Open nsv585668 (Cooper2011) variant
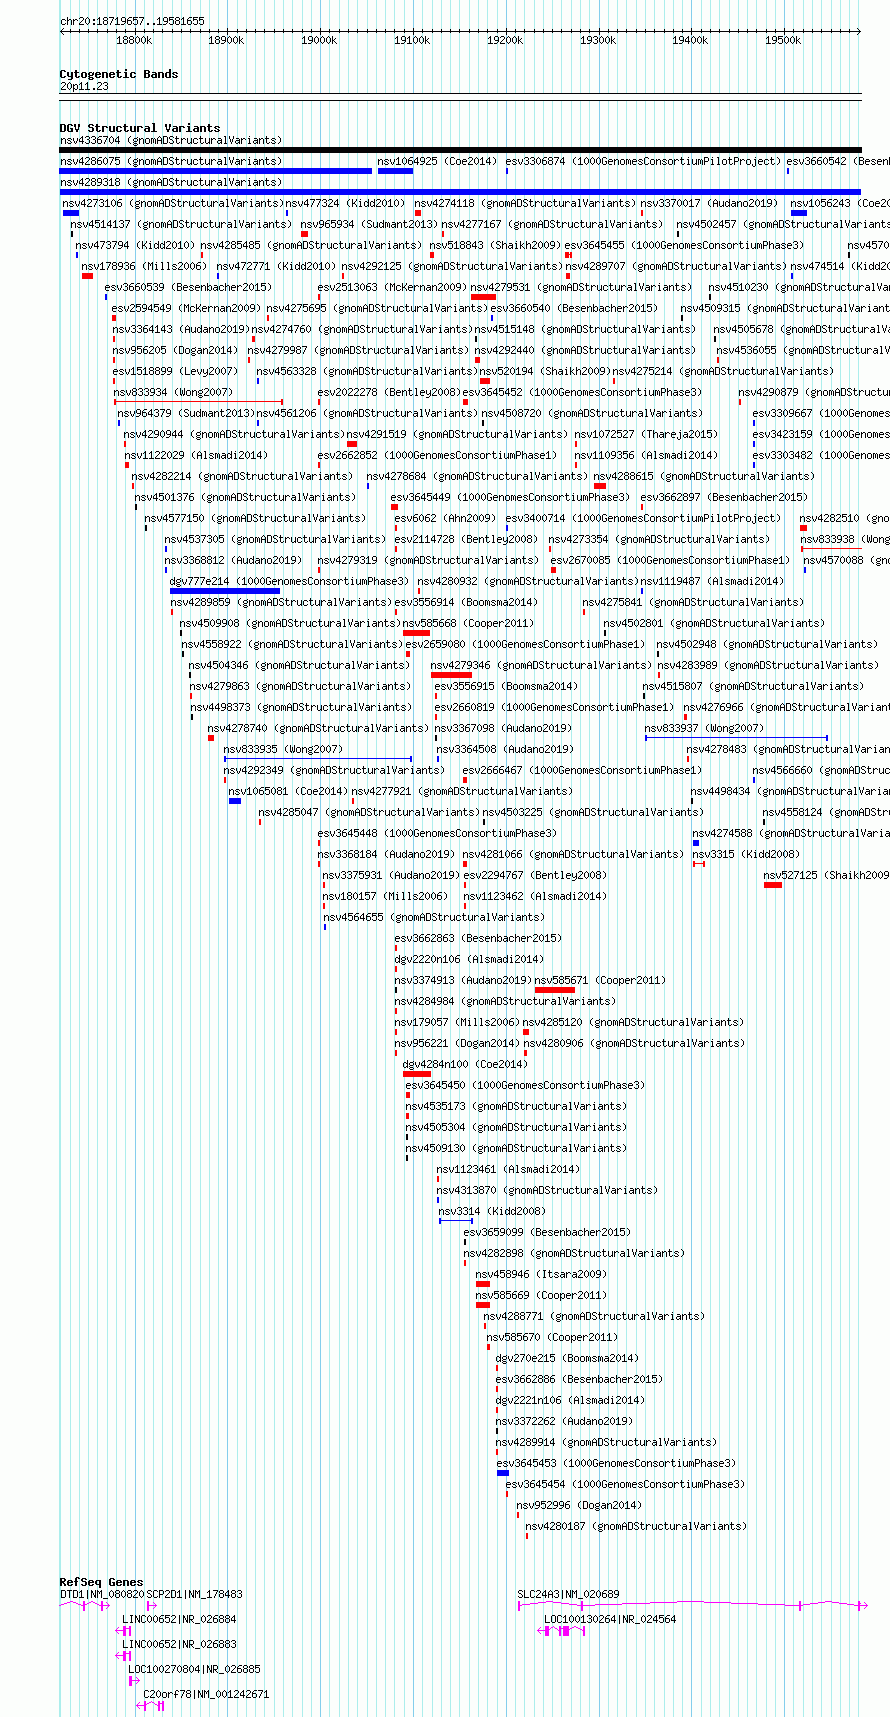890x1717 pixels. (468, 623)
